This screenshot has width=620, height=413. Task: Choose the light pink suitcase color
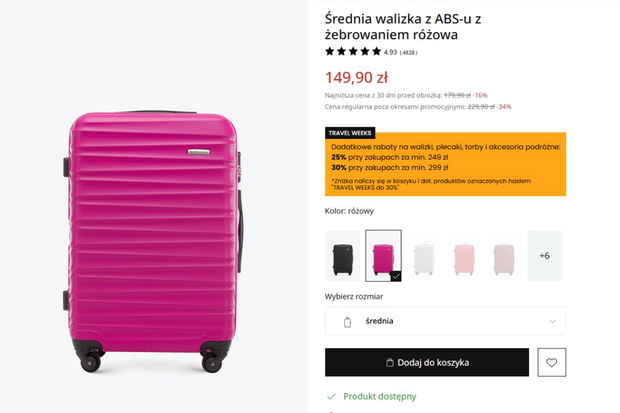(x=464, y=256)
